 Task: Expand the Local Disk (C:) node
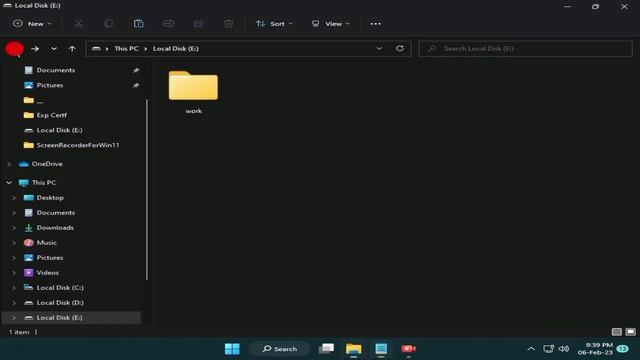[x=14, y=288]
